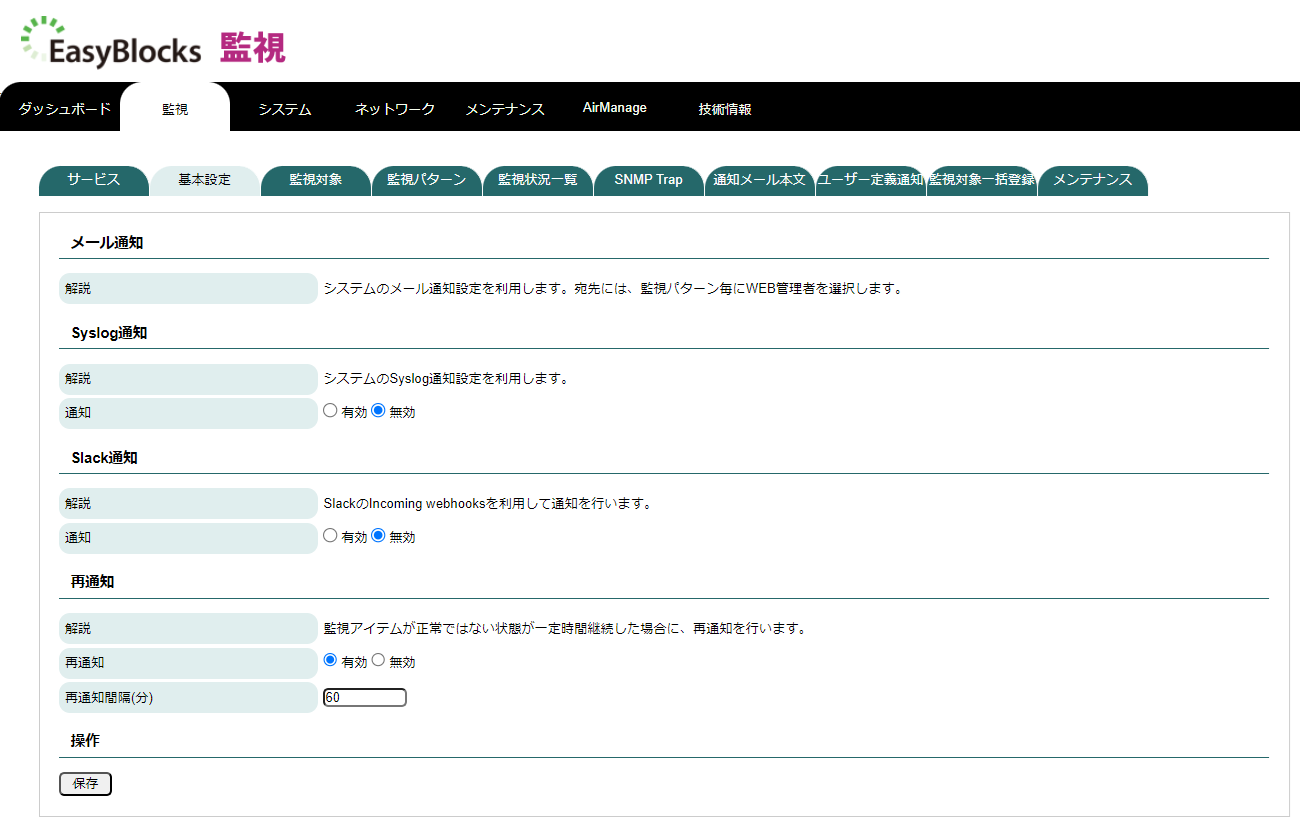This screenshot has height=826, width=1300.
Task: Switch to the メンテナンス sub-tab
Action: [1093, 180]
